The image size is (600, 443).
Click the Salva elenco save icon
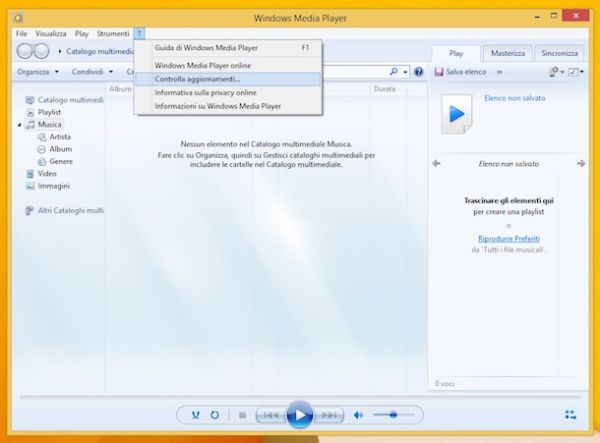tap(438, 72)
